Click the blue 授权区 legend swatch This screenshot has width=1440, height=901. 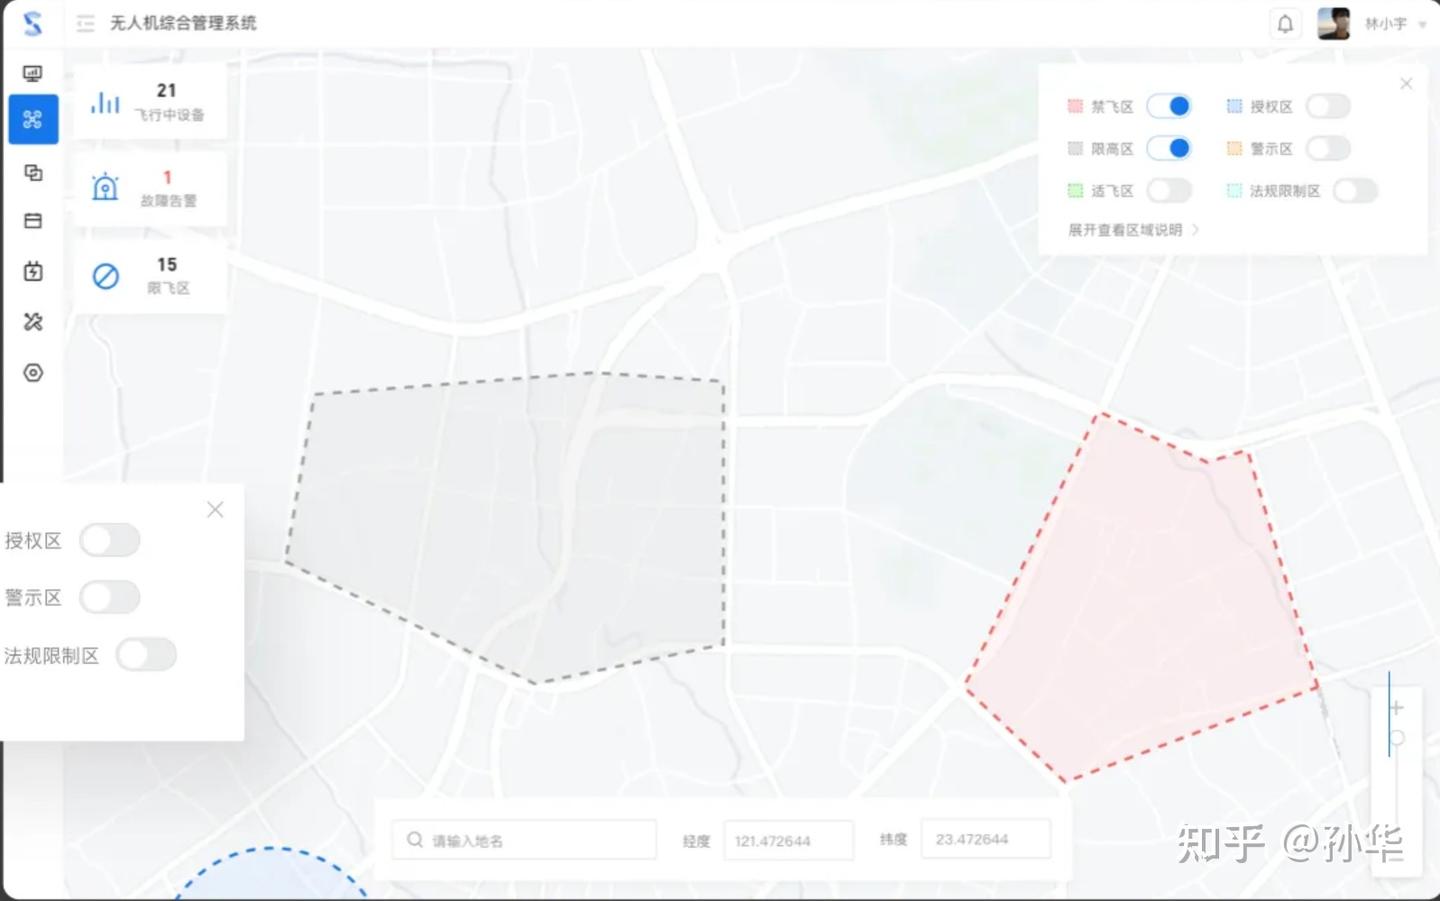(x=1234, y=106)
